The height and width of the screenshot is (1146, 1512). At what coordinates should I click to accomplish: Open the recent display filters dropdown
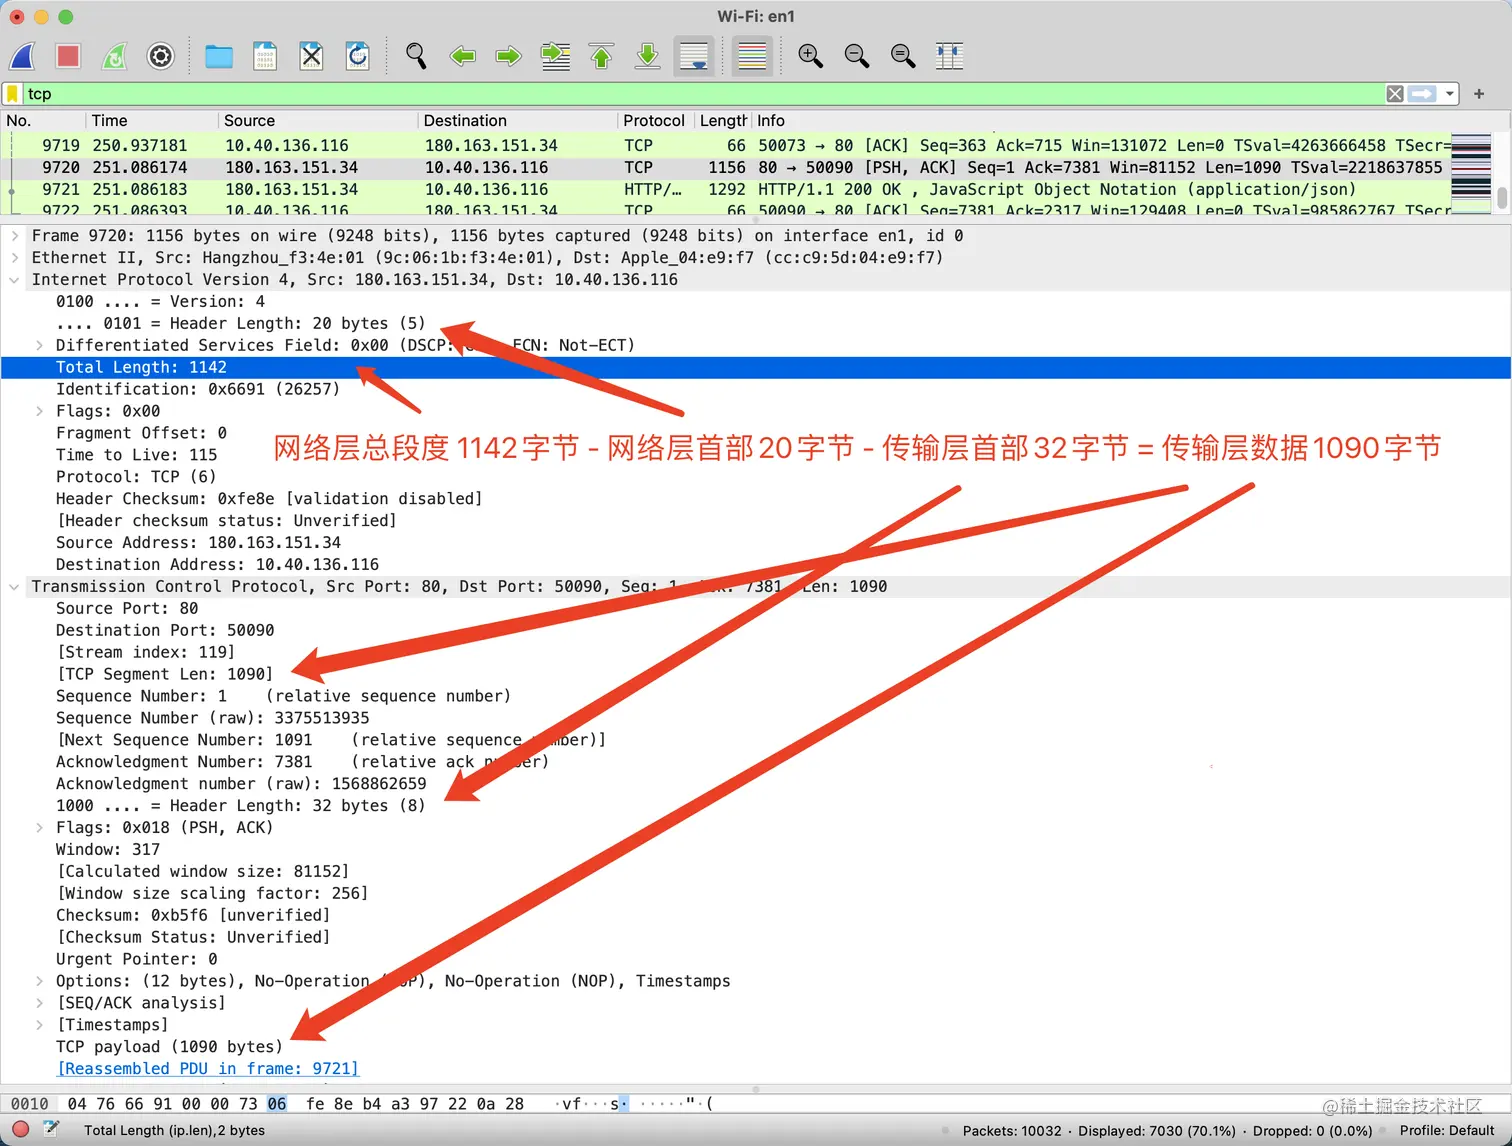(1449, 94)
